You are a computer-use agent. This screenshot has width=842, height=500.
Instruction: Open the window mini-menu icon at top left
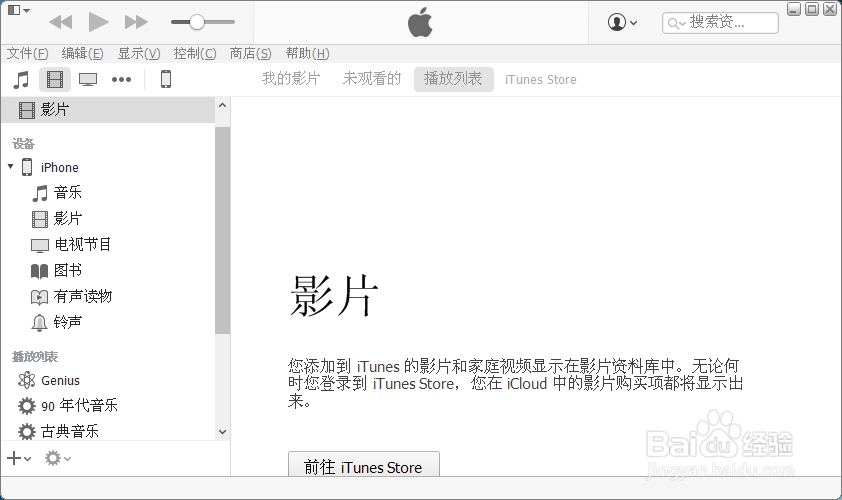click(19, 10)
